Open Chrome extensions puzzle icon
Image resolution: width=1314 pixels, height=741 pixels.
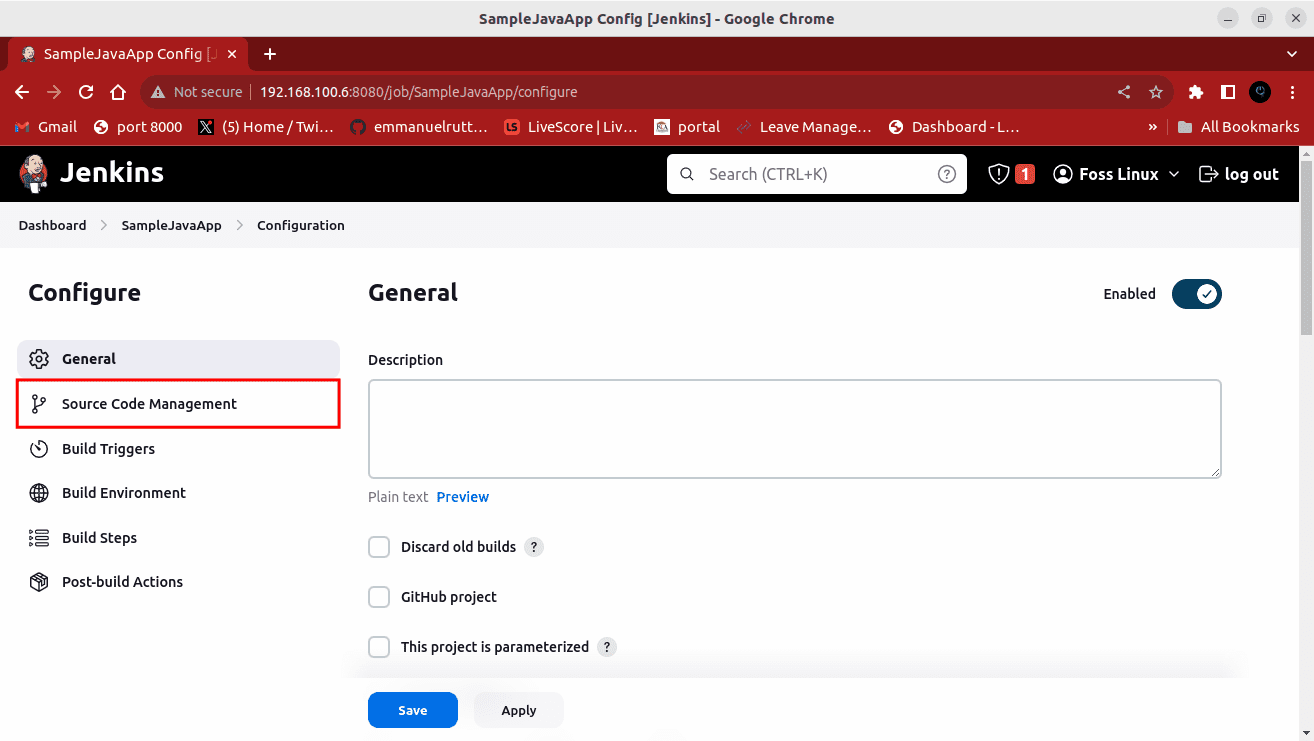[1195, 92]
